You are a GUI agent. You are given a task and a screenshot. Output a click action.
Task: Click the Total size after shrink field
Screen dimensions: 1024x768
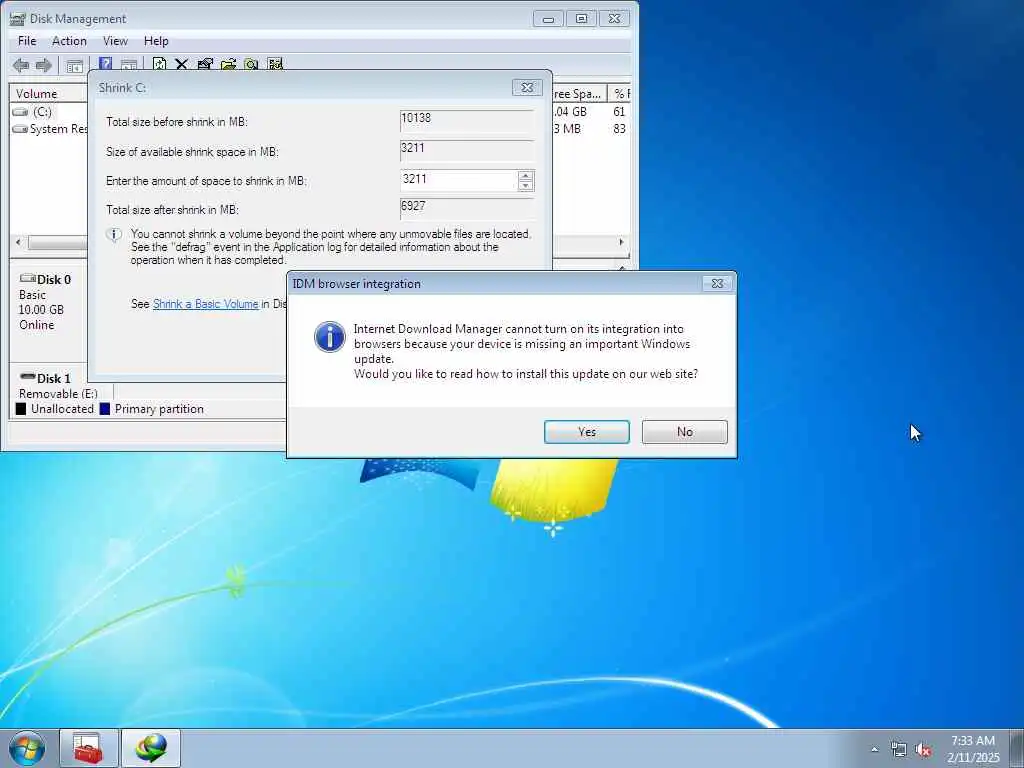pyautogui.click(x=466, y=208)
